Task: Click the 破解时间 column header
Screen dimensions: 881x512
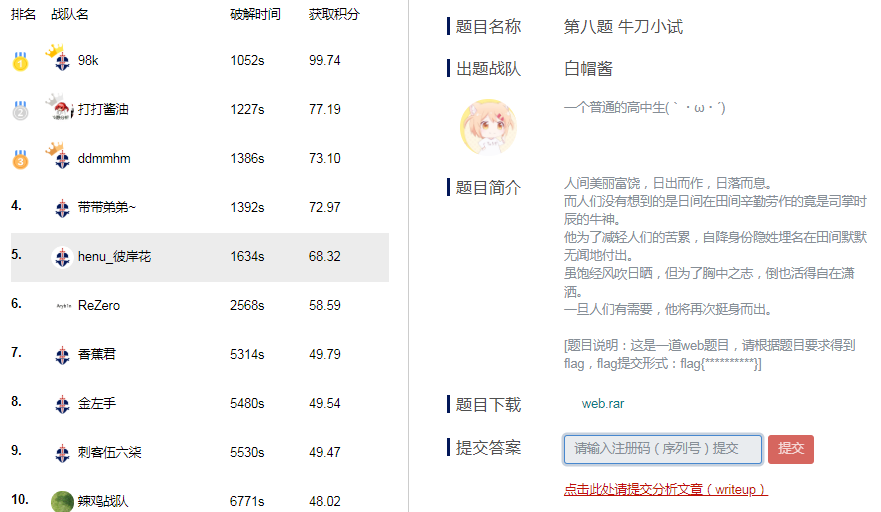Action: point(256,14)
